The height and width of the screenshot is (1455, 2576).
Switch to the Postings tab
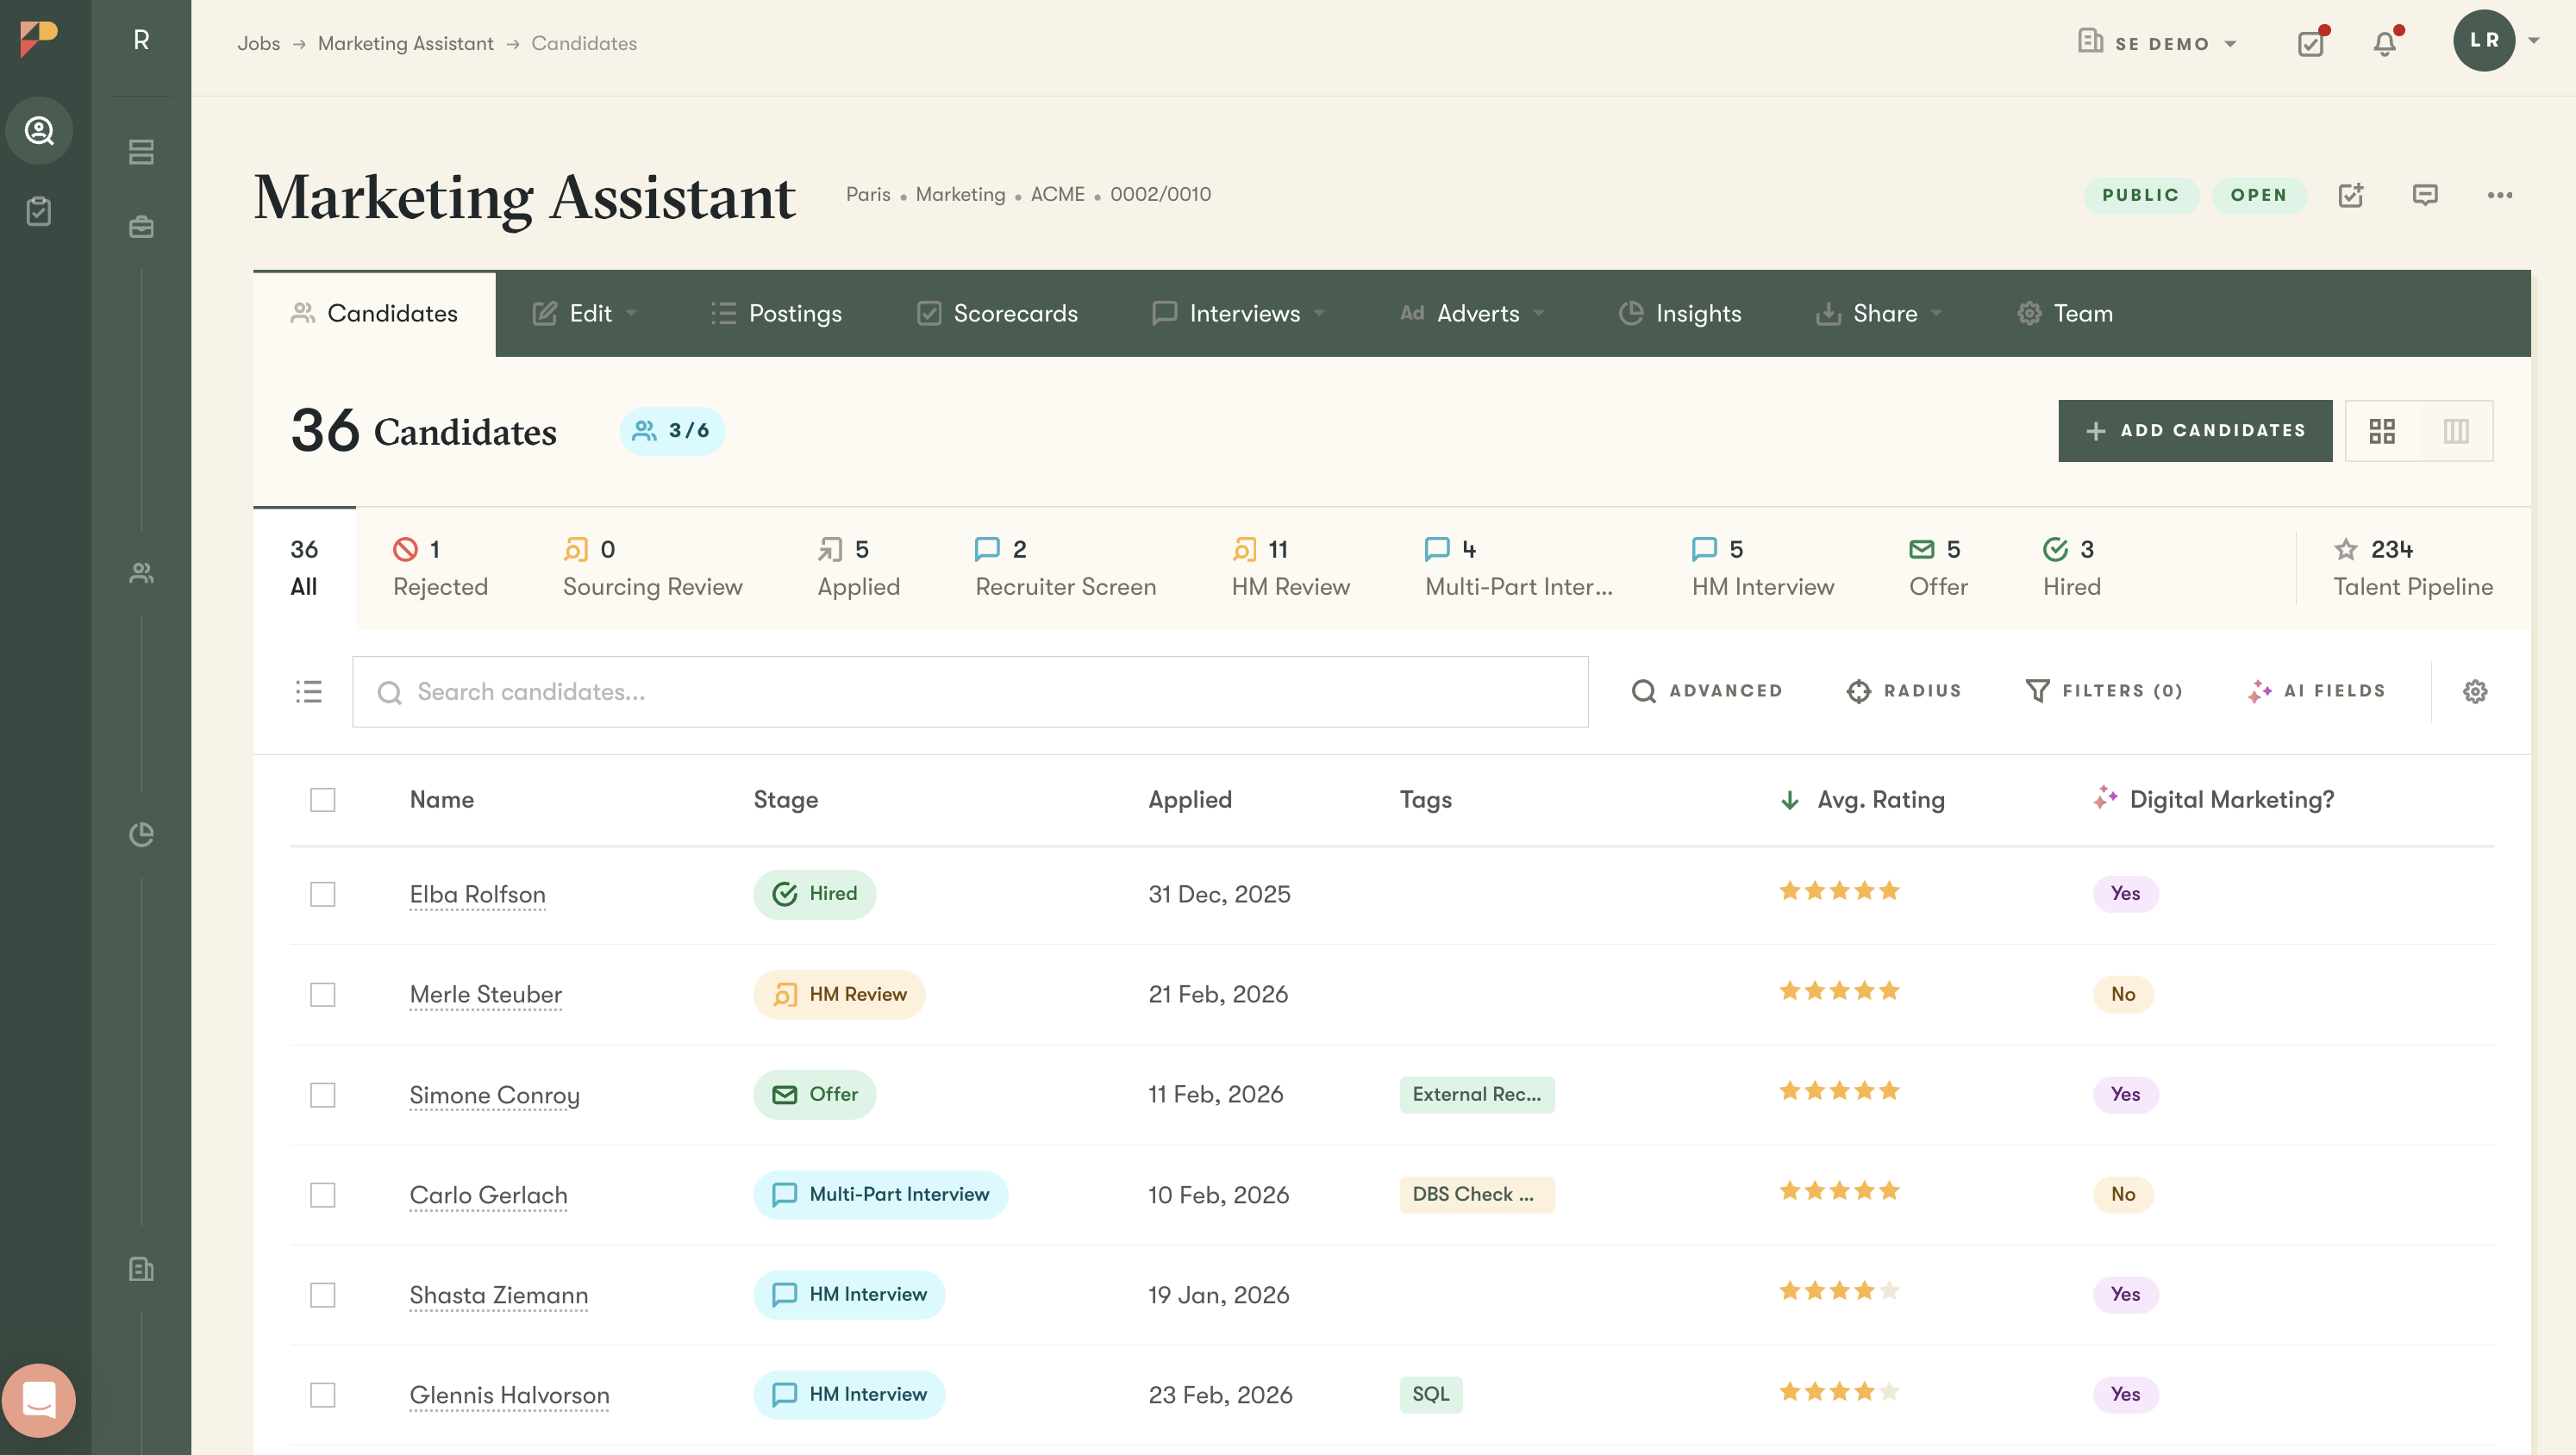pyautogui.click(x=776, y=314)
